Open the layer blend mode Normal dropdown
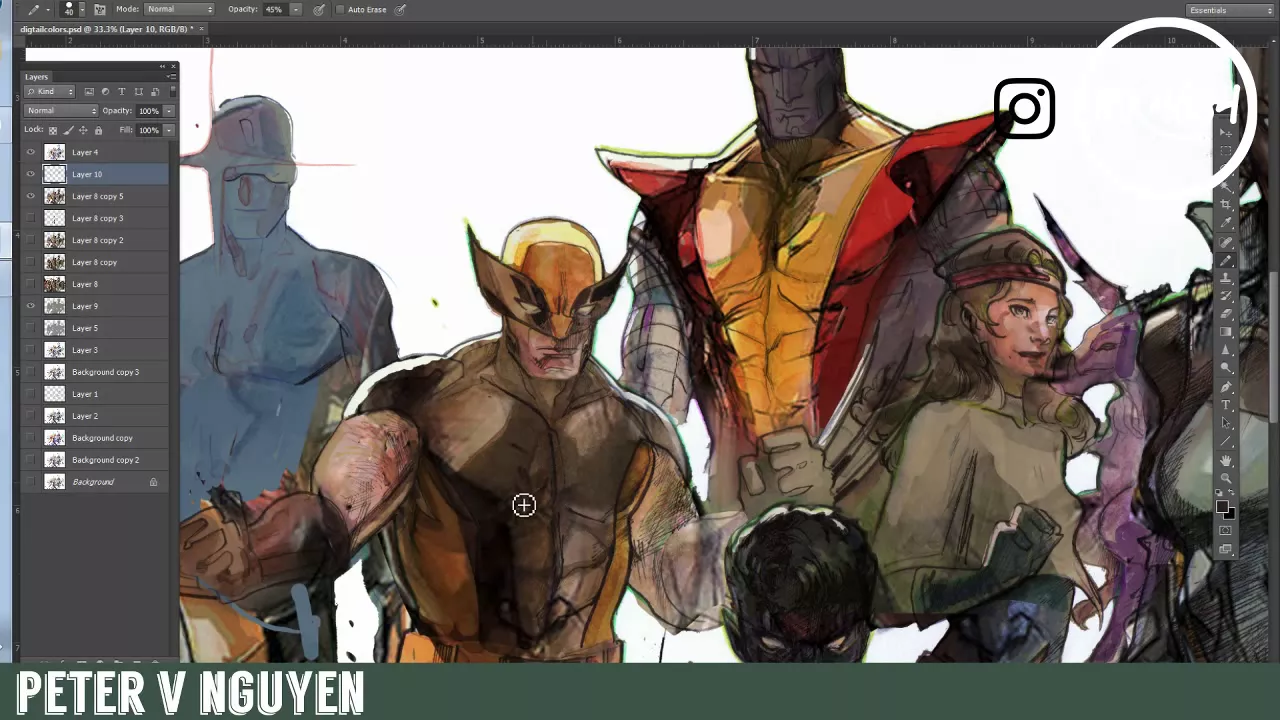Image resolution: width=1280 pixels, height=720 pixels. point(61,110)
